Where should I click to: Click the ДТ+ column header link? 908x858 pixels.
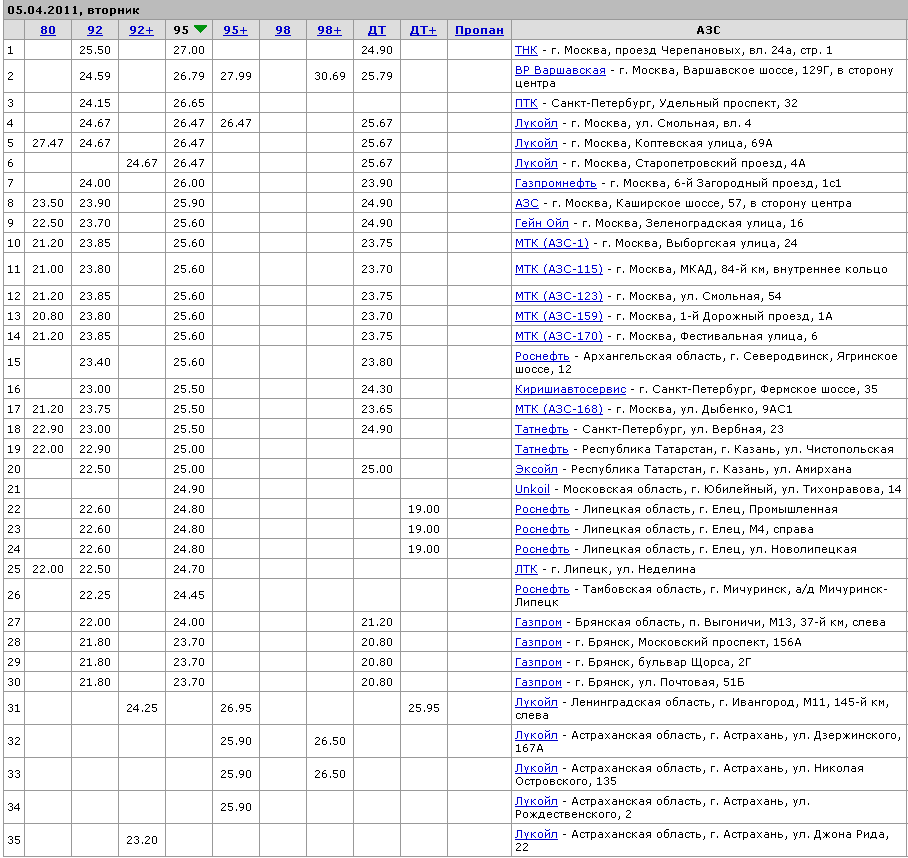click(423, 30)
